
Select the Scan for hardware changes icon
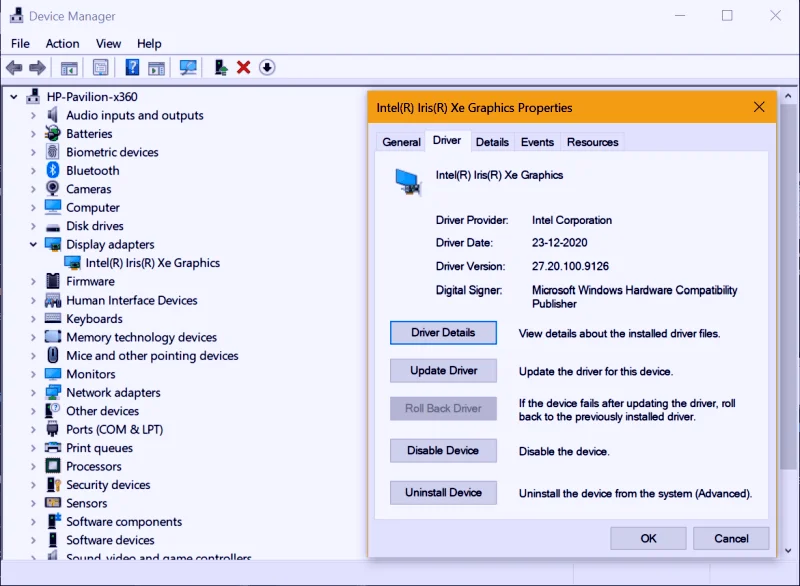188,67
